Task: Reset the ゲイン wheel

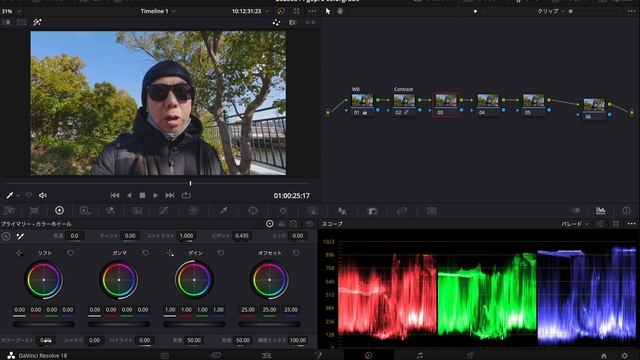Action: [221, 253]
